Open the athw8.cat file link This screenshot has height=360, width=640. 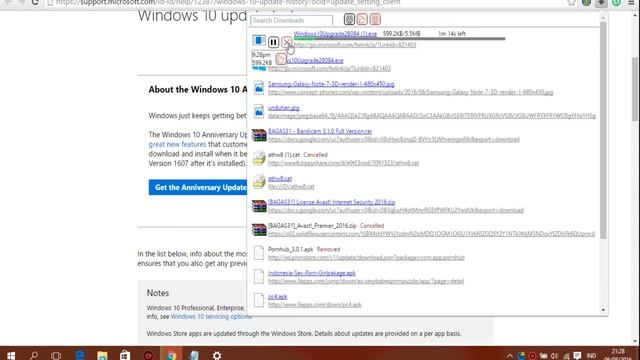click(x=280, y=178)
